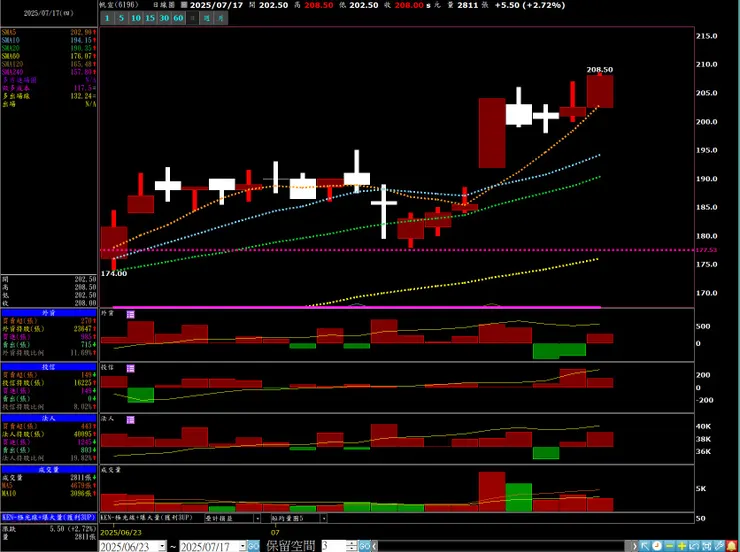
Task: Click the 外資 blue panel header
Action: pyautogui.click(x=49, y=313)
